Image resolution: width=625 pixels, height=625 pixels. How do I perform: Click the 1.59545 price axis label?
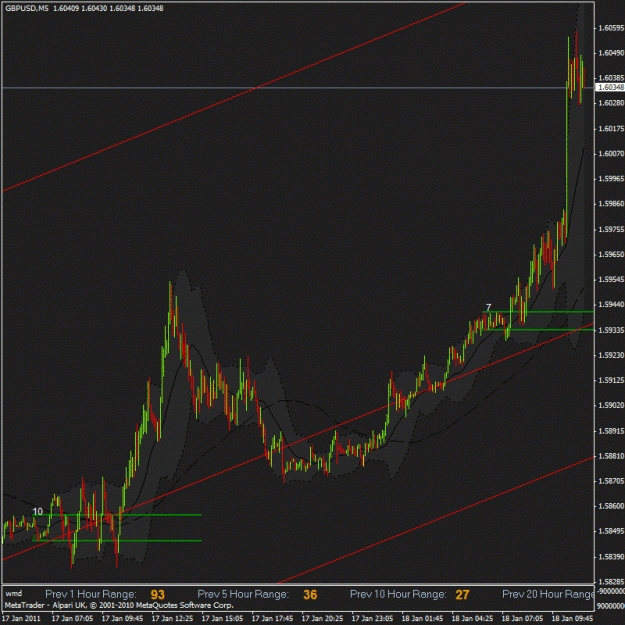coord(611,280)
